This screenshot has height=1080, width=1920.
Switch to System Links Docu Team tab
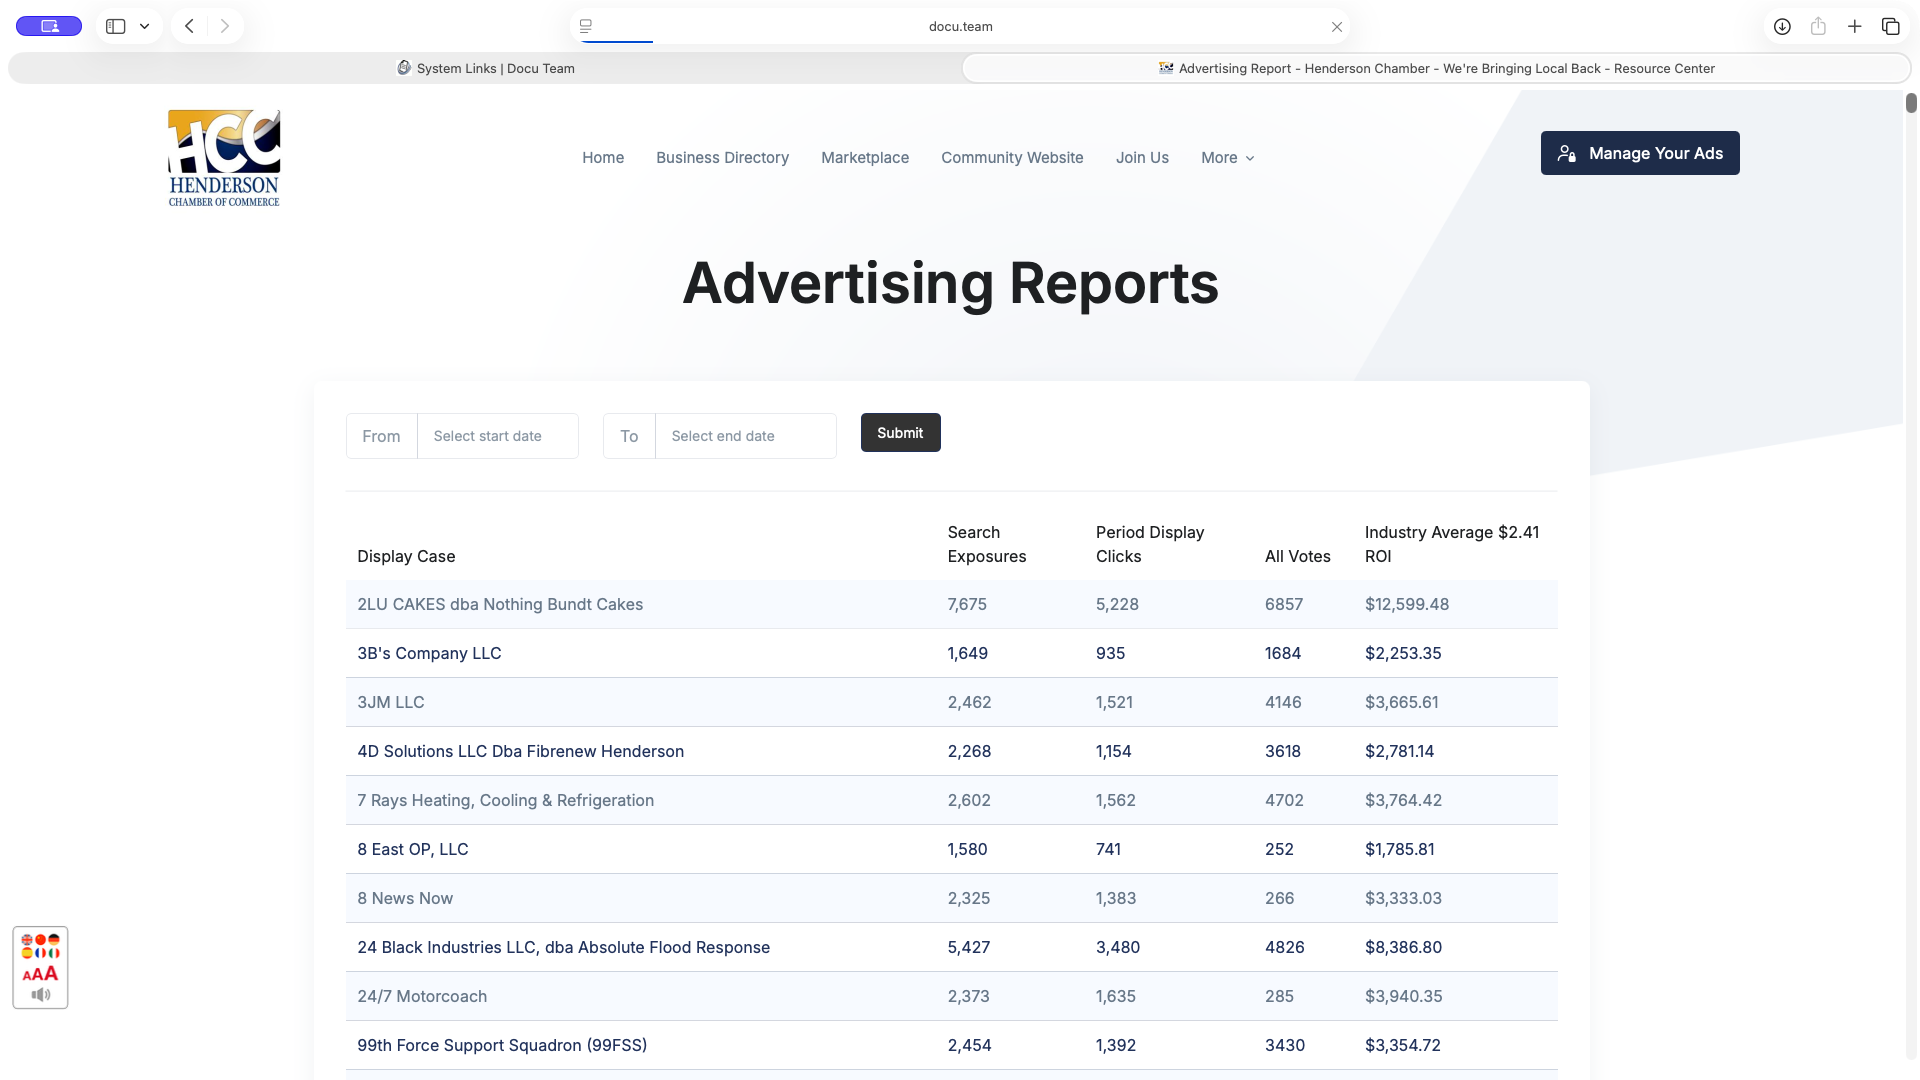point(486,68)
